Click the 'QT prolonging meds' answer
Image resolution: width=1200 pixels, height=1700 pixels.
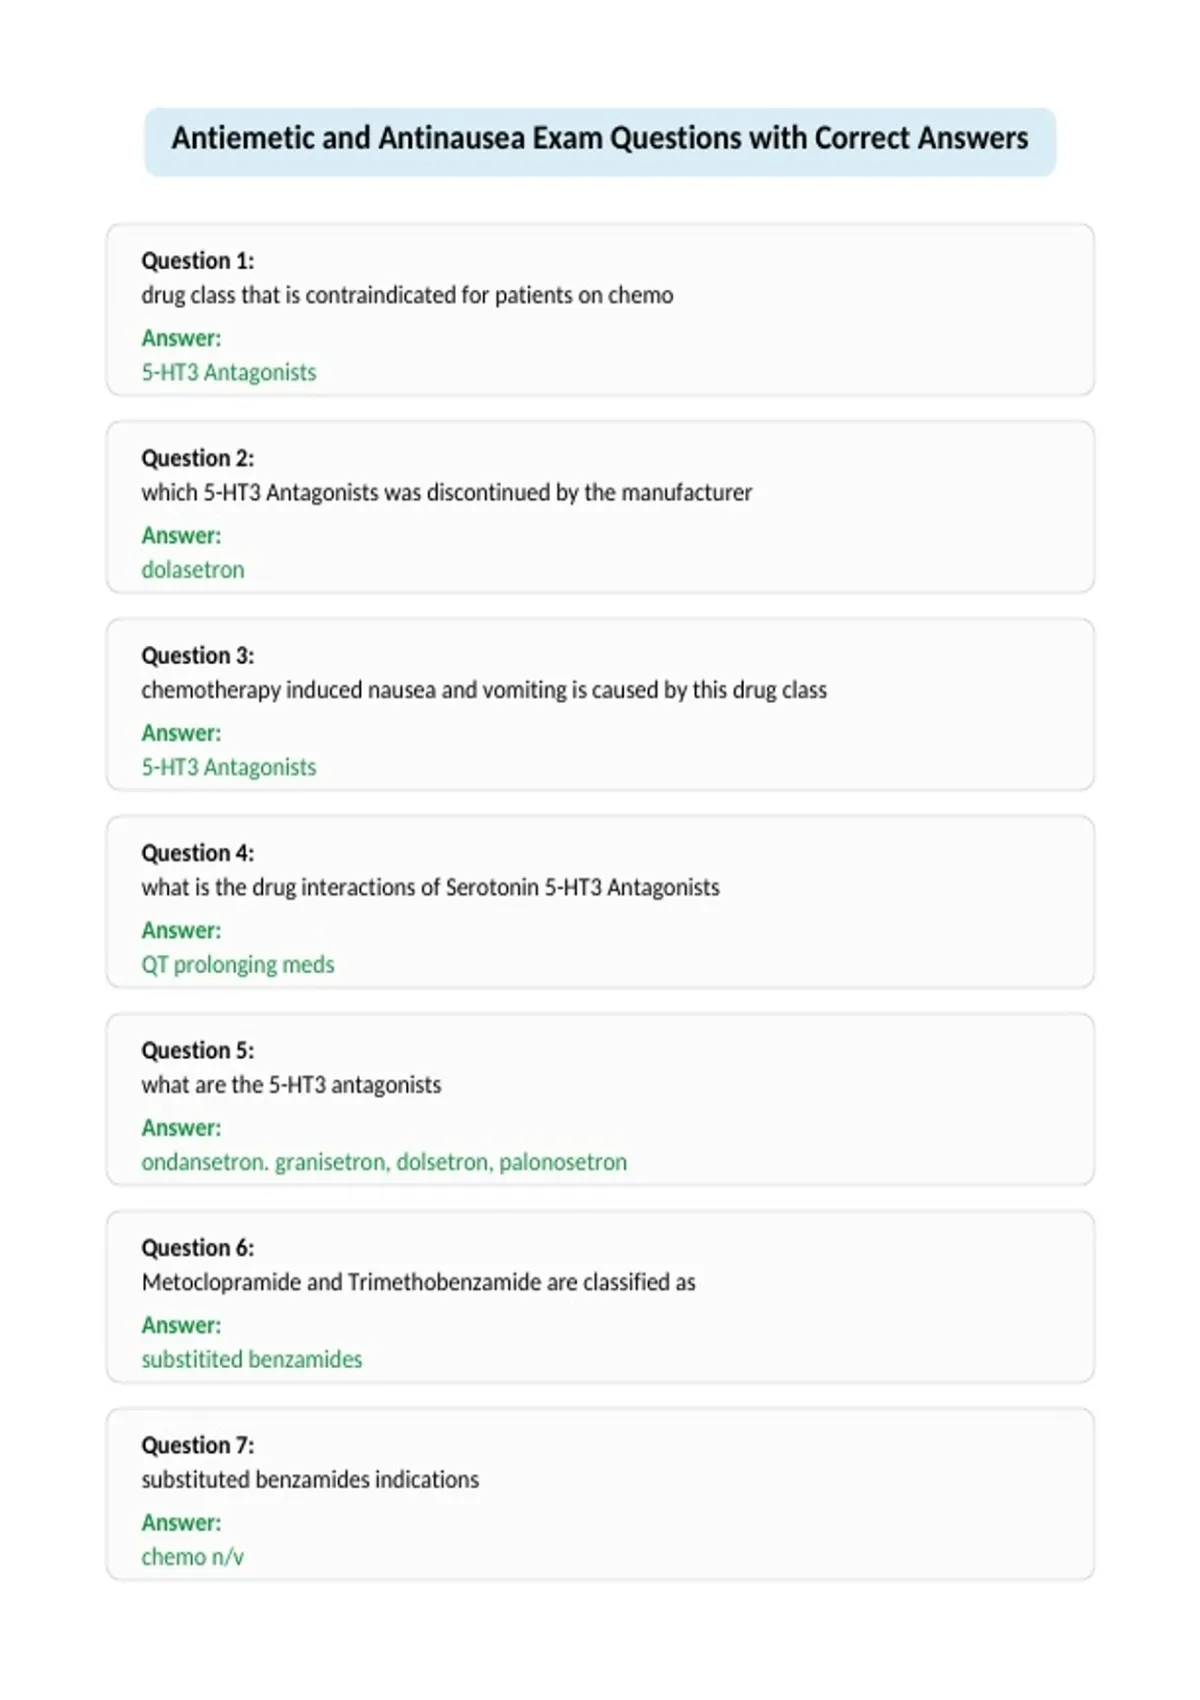[x=238, y=964]
